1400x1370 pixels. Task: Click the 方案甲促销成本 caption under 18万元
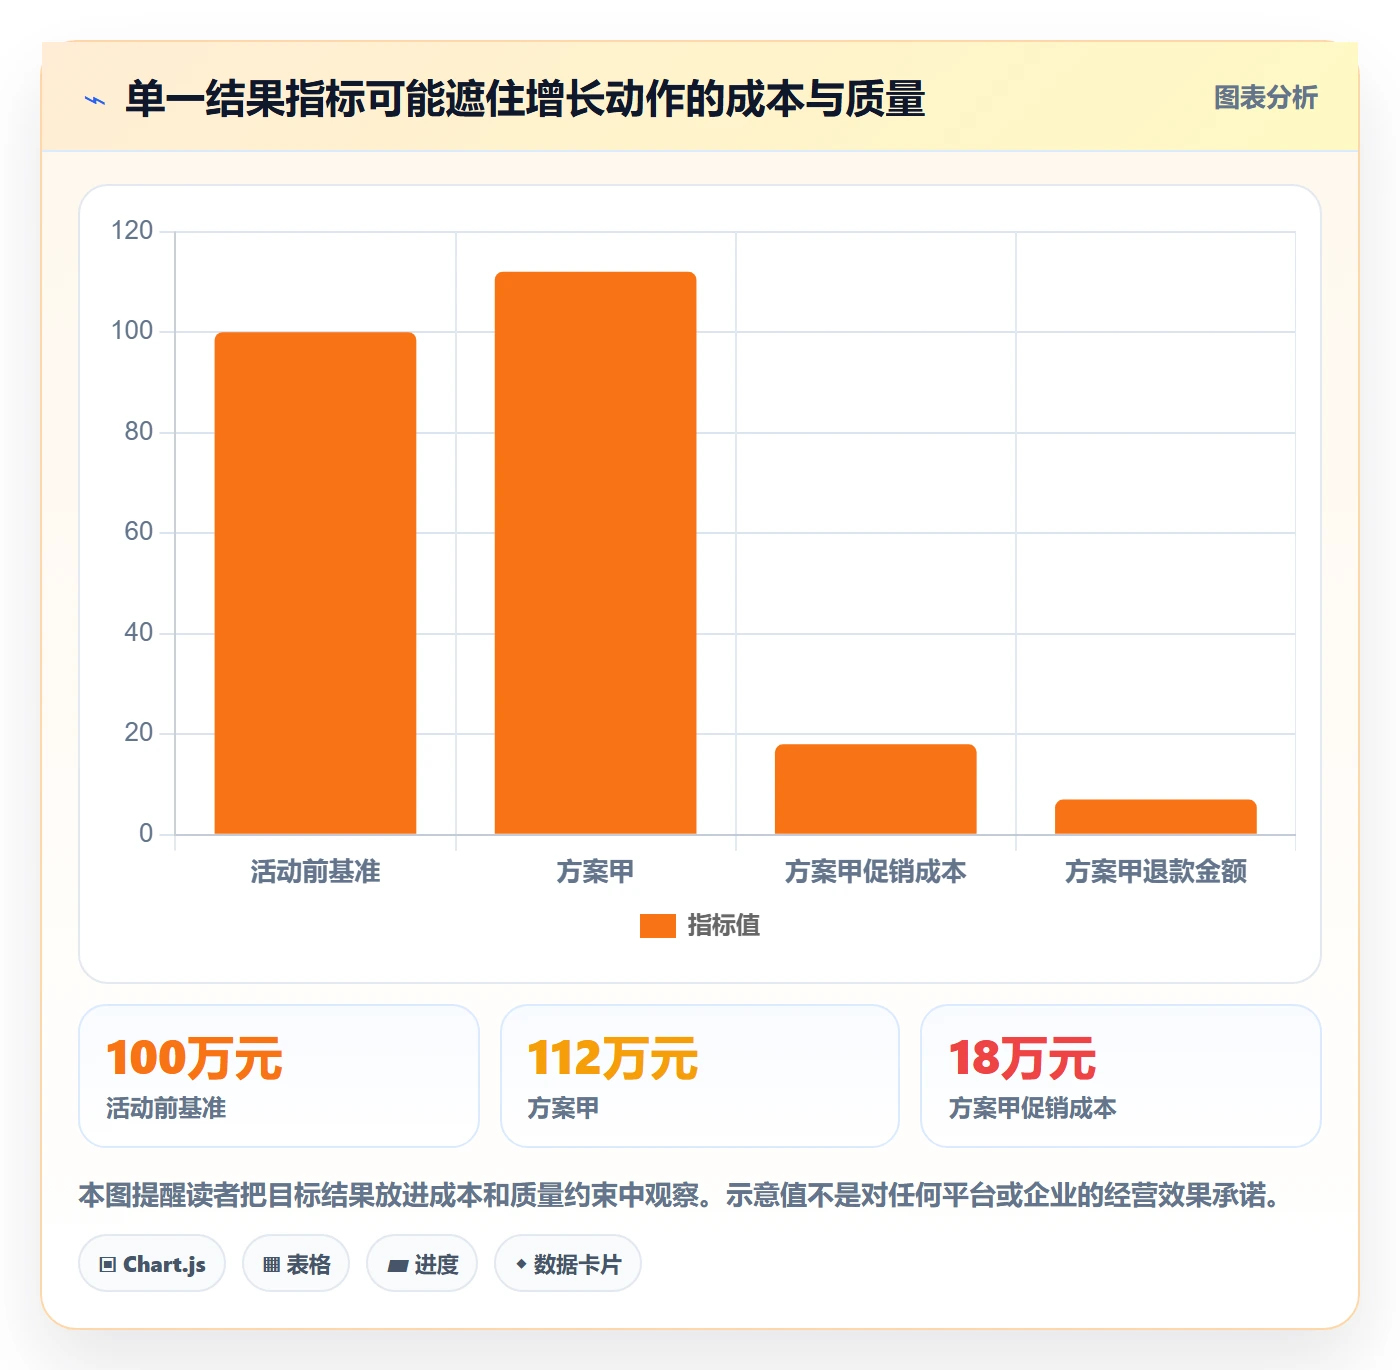tap(1032, 1108)
